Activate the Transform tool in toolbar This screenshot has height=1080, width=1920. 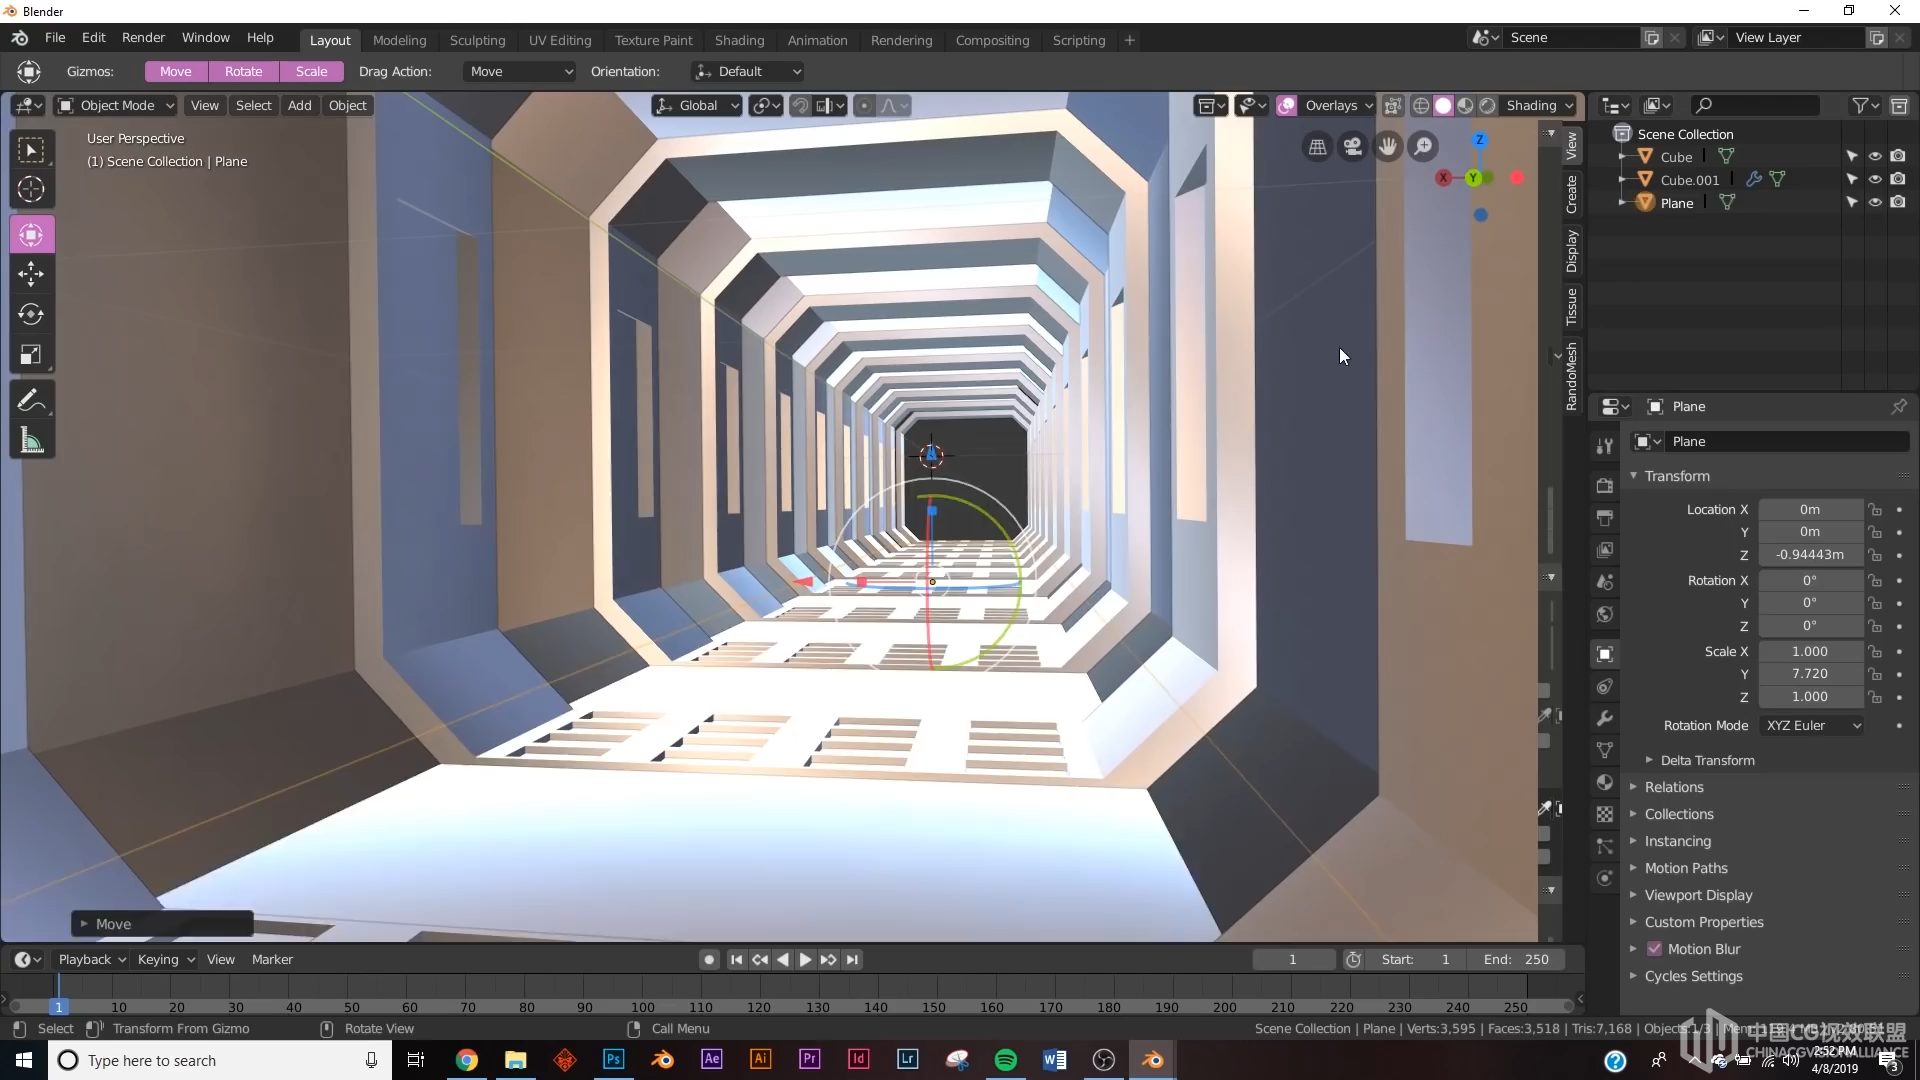pyautogui.click(x=32, y=235)
